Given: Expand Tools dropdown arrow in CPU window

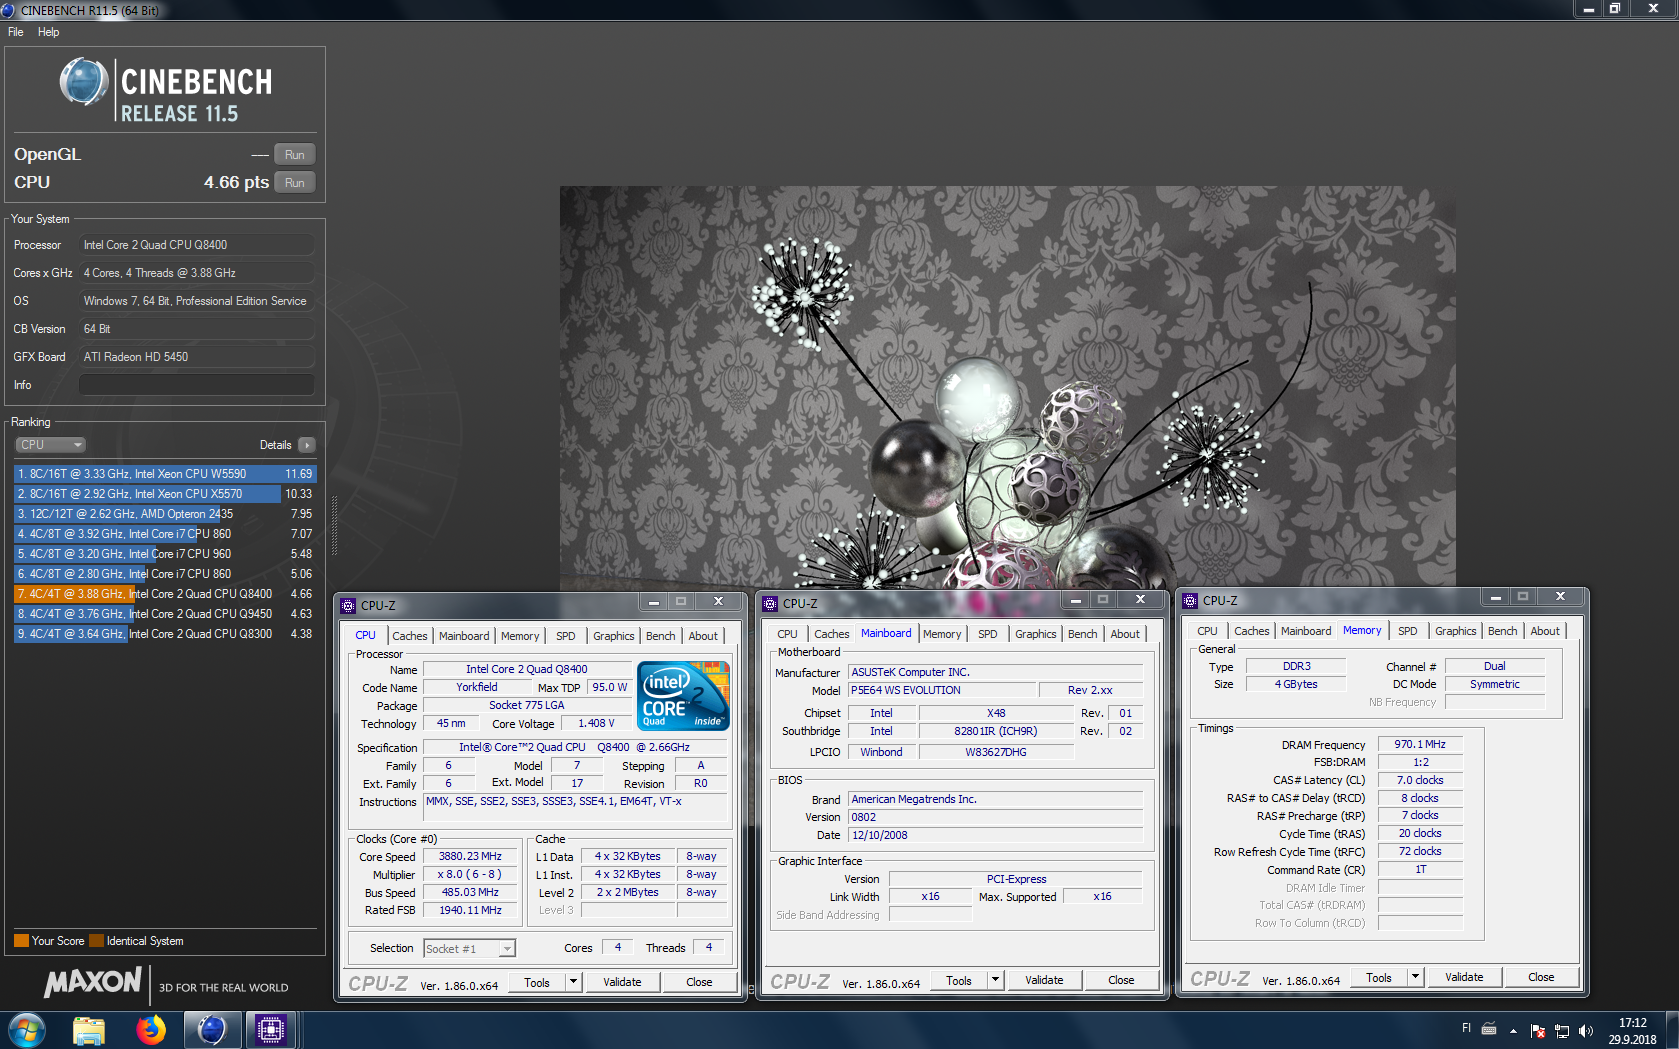Looking at the screenshot, I should (x=574, y=982).
